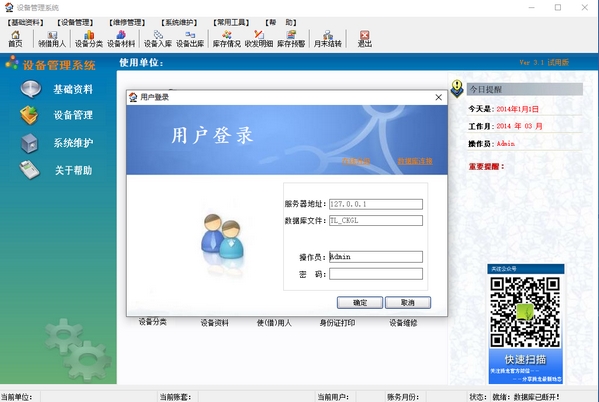599x402 pixels.
Task: View 库存情况 from the toolbar
Action: (x=227, y=39)
